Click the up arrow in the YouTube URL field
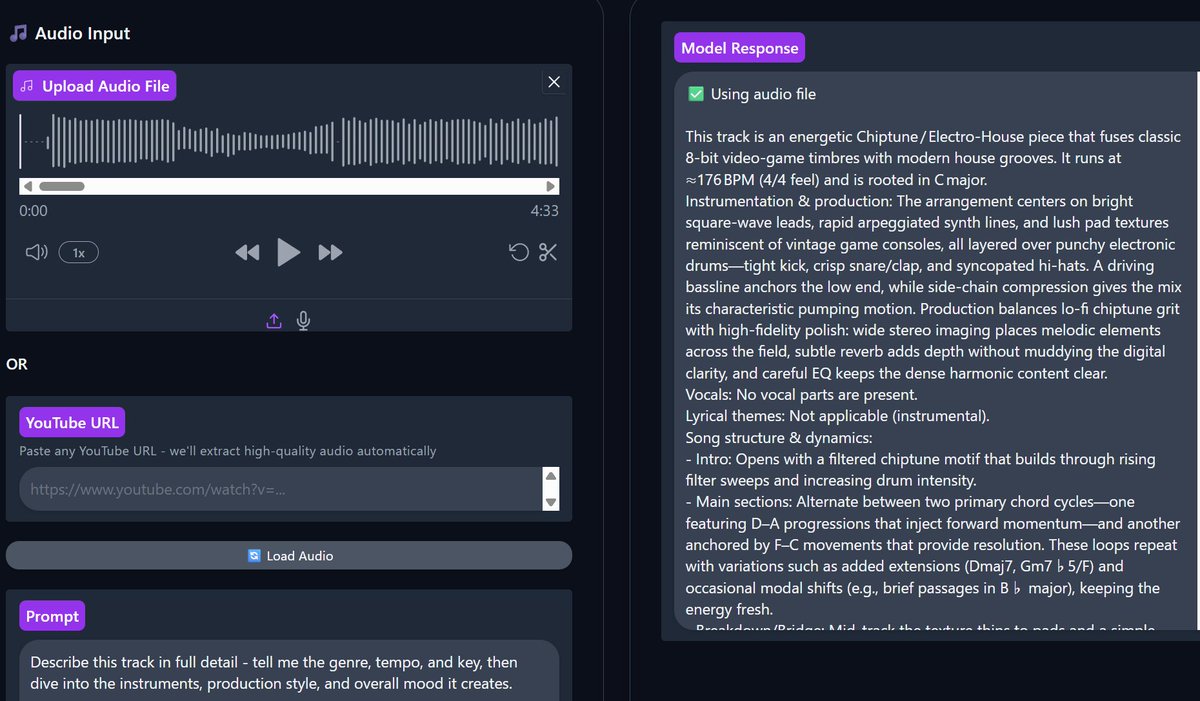 (551, 477)
